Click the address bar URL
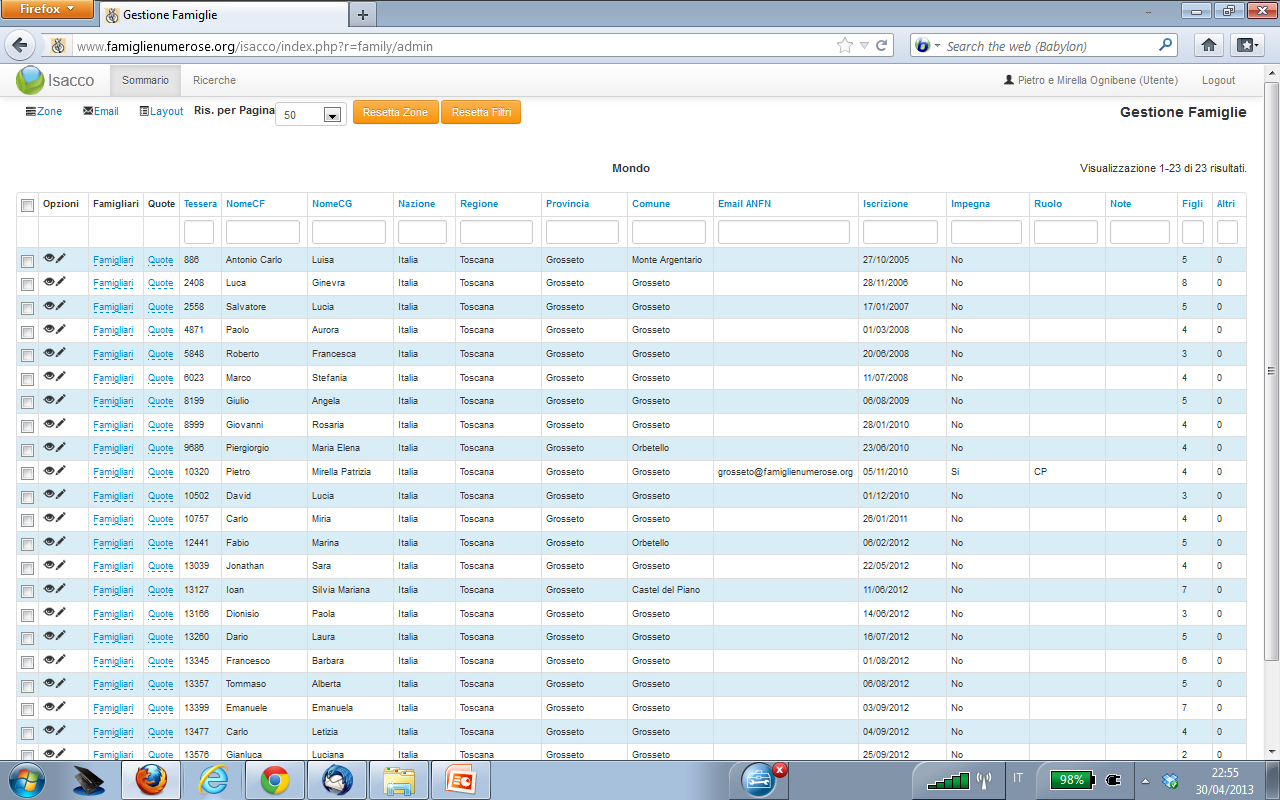Image resolution: width=1280 pixels, height=800 pixels. click(x=255, y=46)
